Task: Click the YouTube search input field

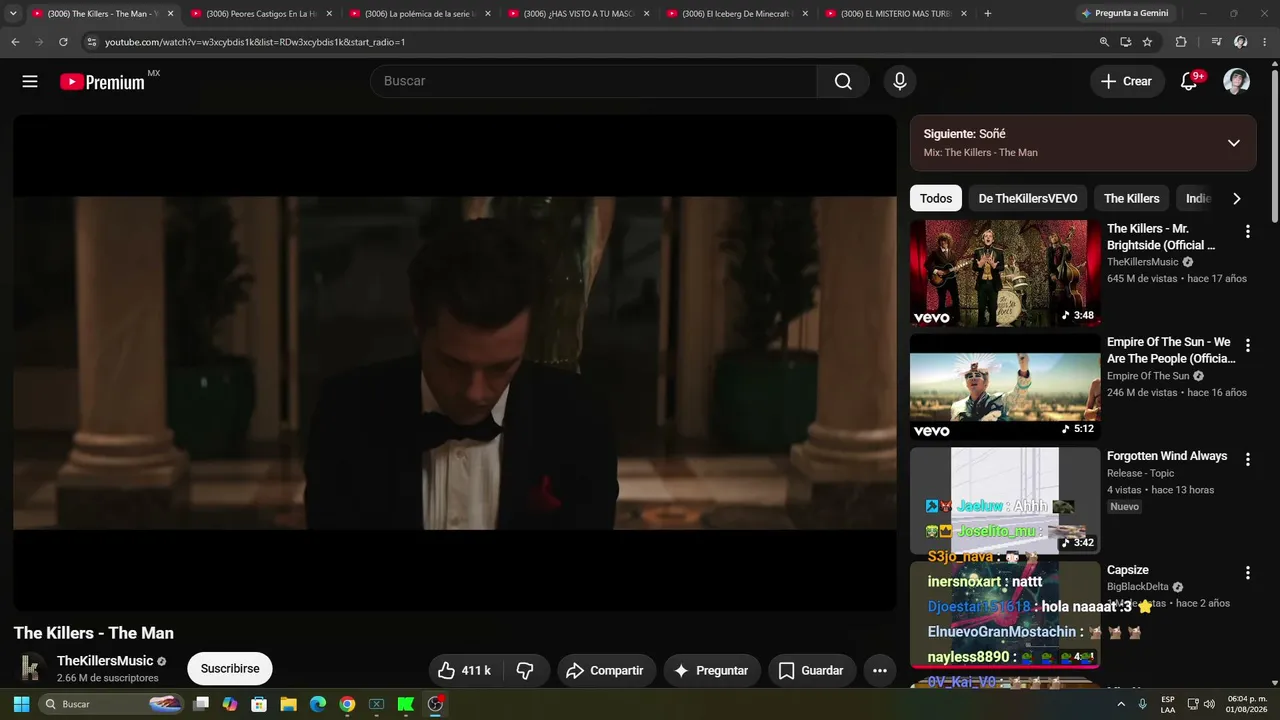Action: [594, 82]
